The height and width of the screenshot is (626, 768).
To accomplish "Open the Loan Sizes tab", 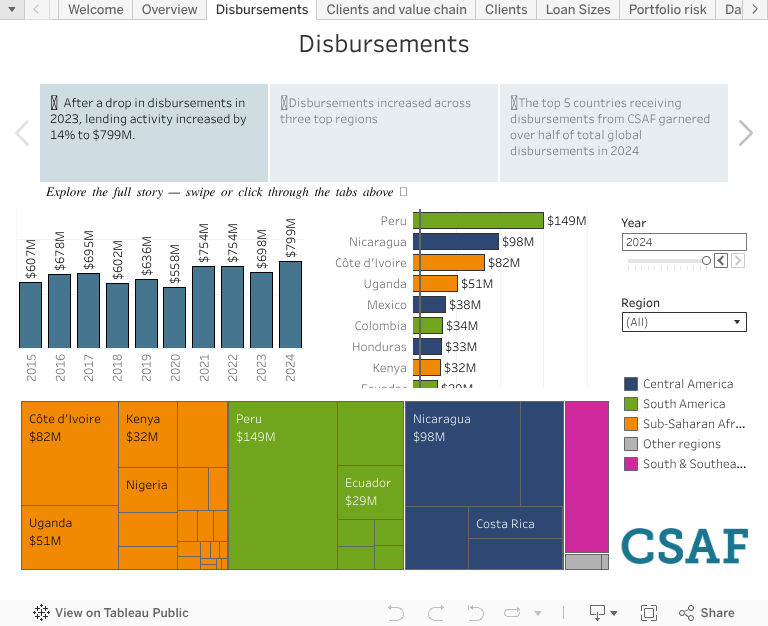I will point(577,10).
